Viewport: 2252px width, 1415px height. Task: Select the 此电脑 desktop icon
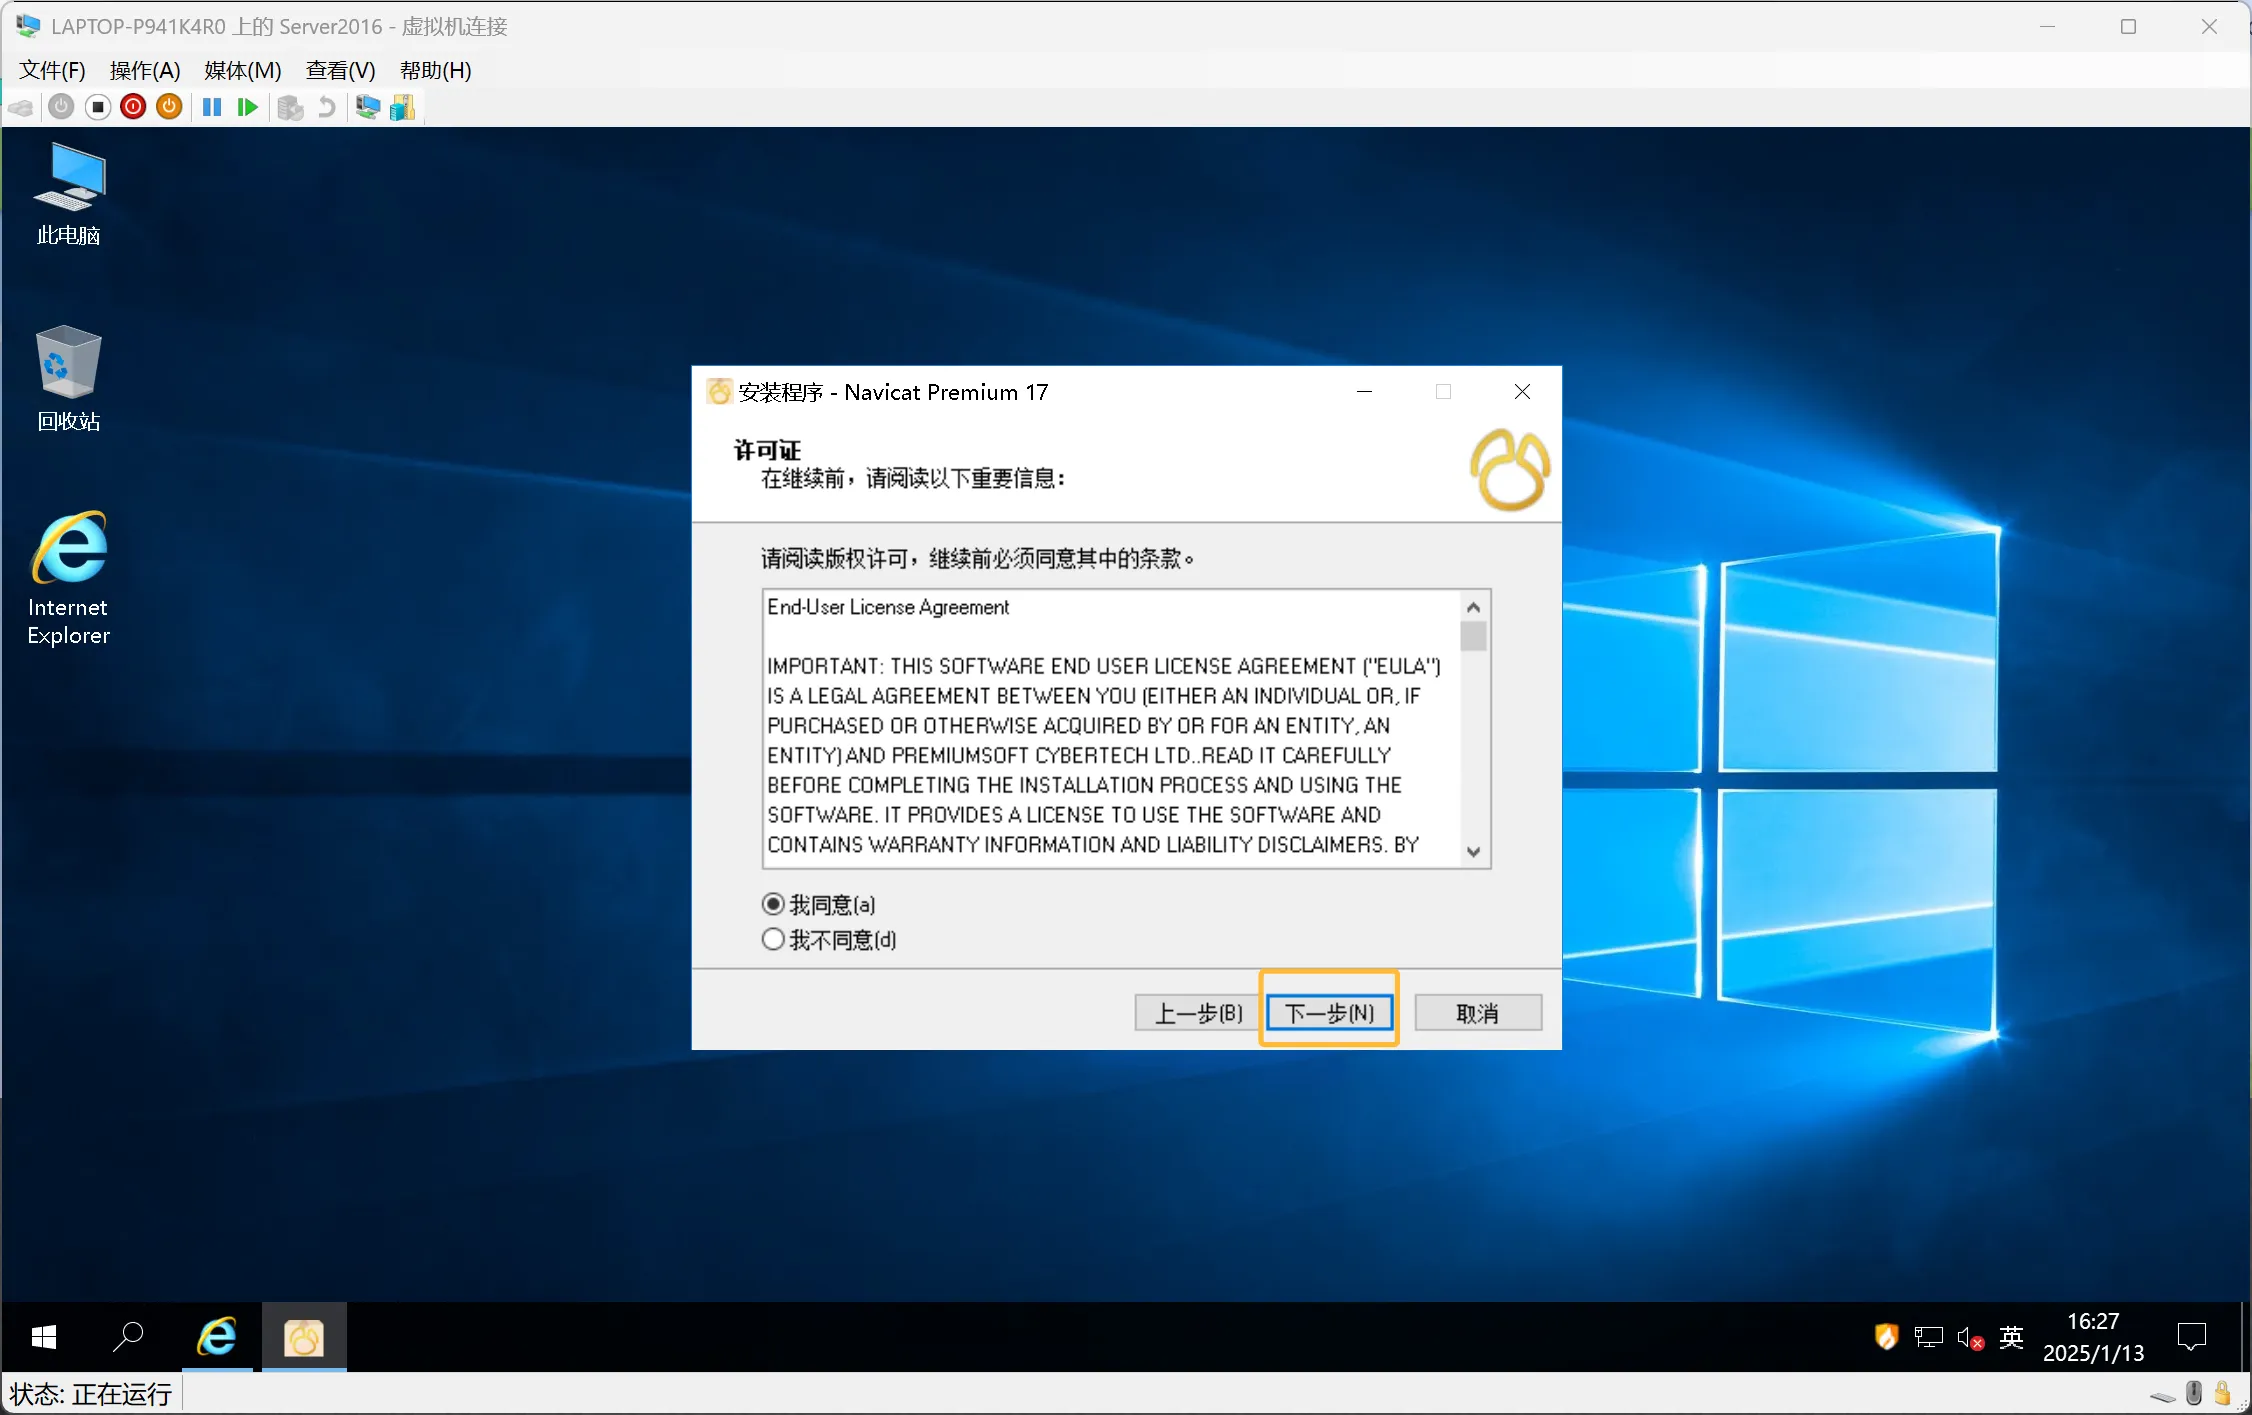pyautogui.click(x=69, y=195)
